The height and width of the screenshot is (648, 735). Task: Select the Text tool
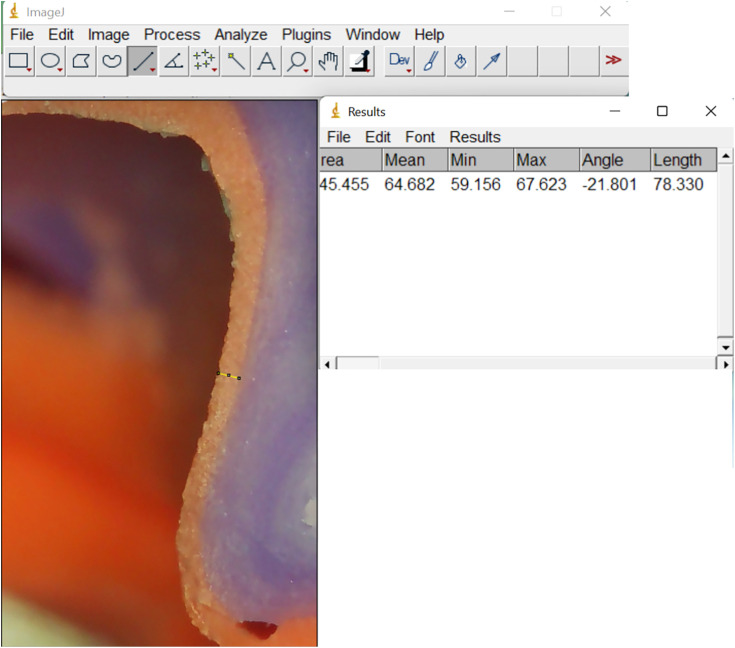[x=267, y=61]
